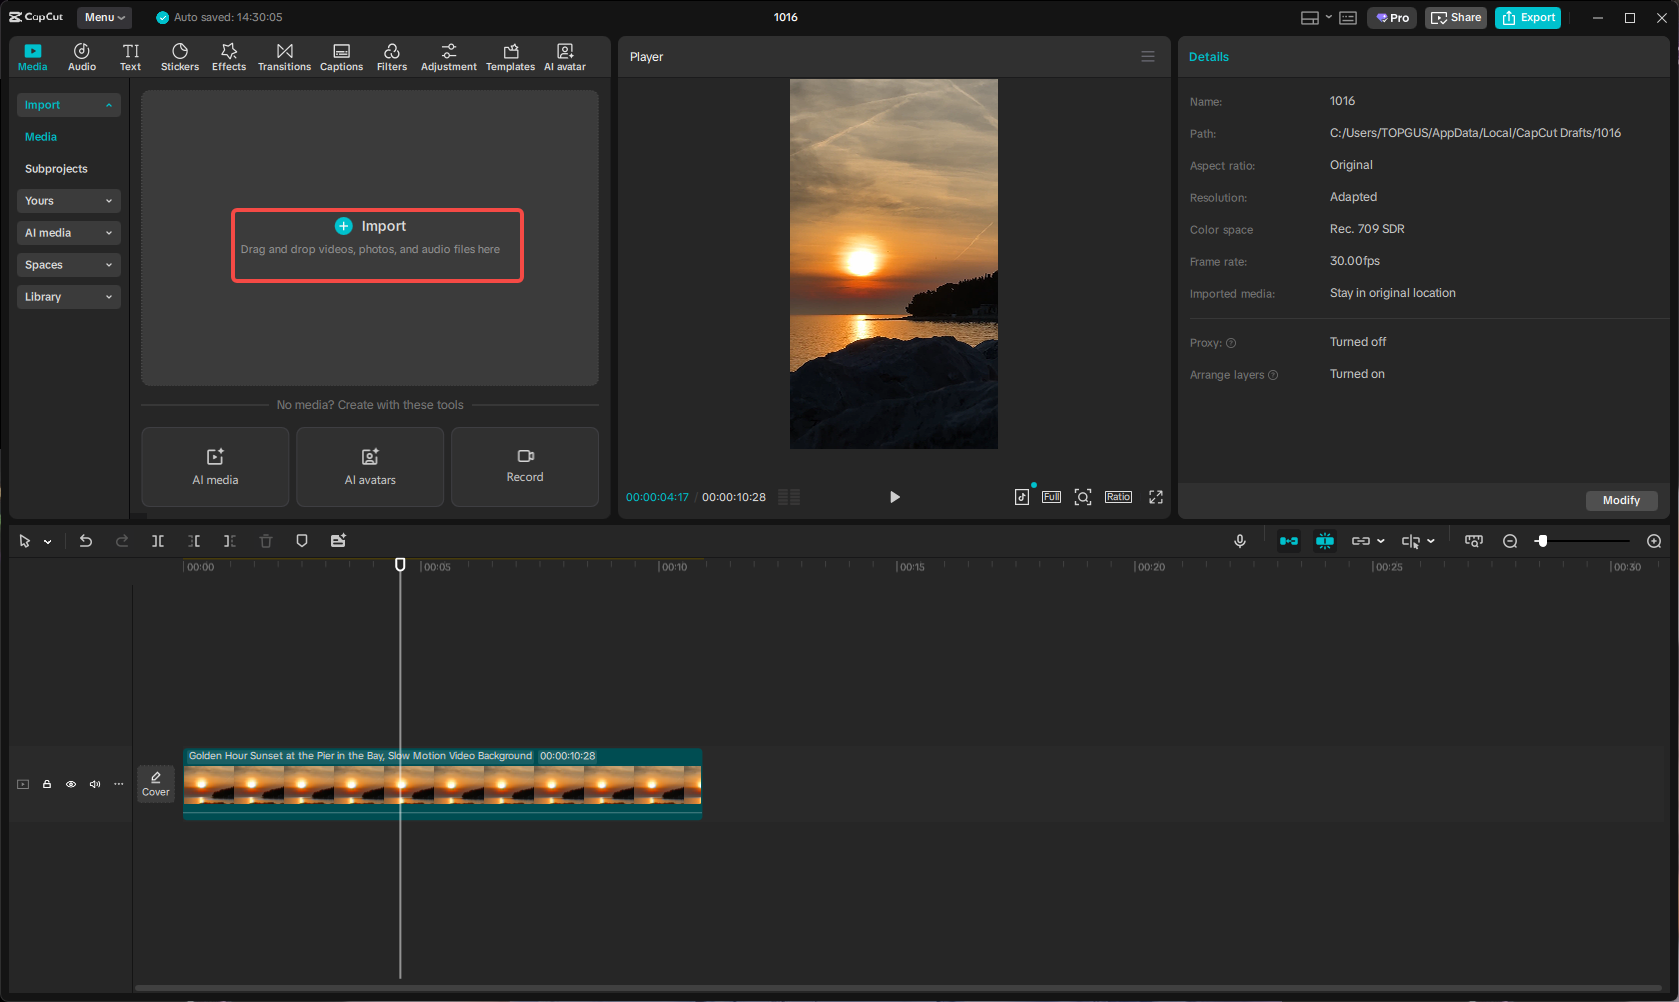Lock the video track
The image size is (1679, 1002).
click(46, 784)
